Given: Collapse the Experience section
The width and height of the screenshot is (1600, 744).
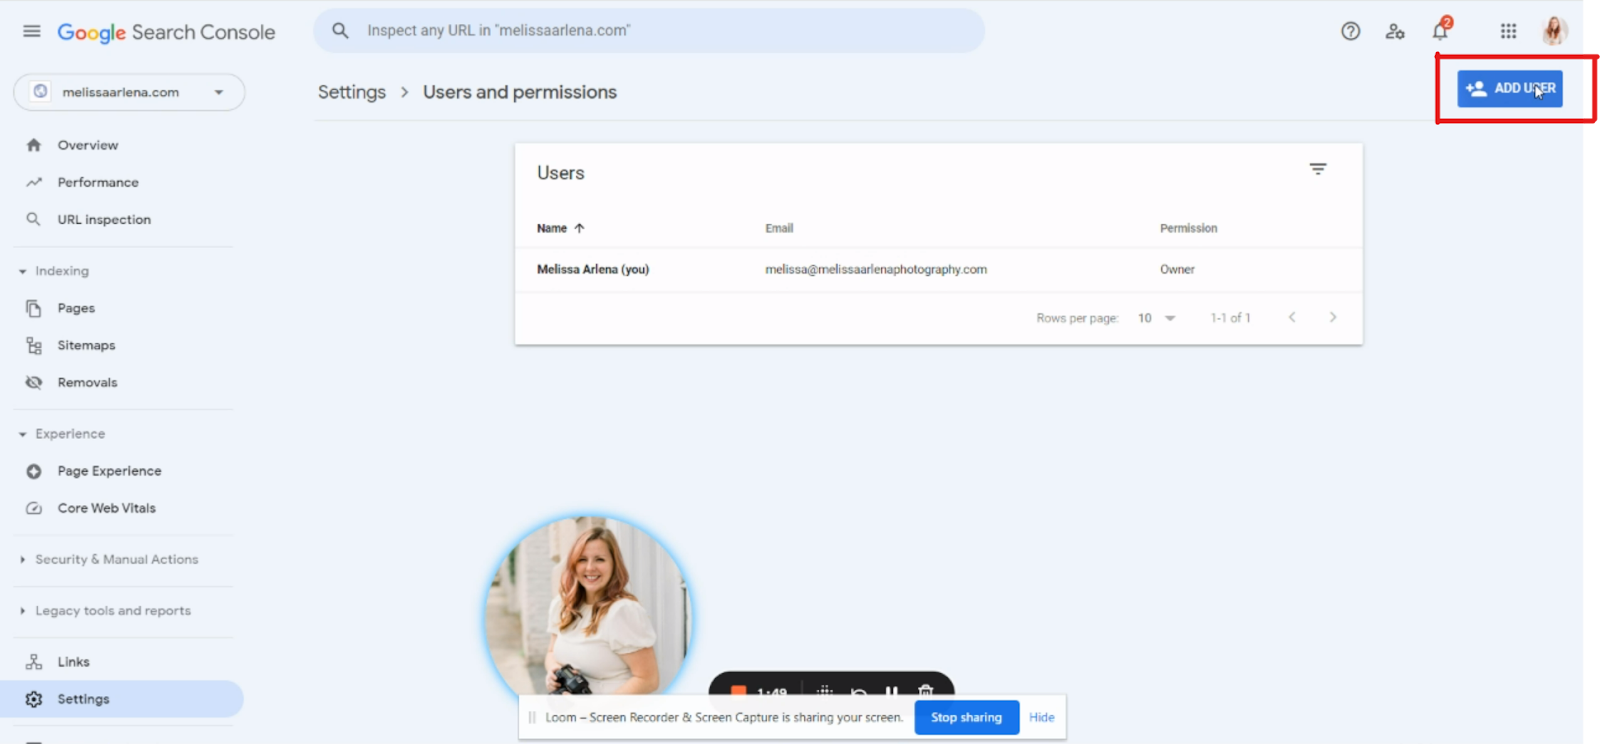Looking at the screenshot, I should pyautogui.click(x=62, y=434).
